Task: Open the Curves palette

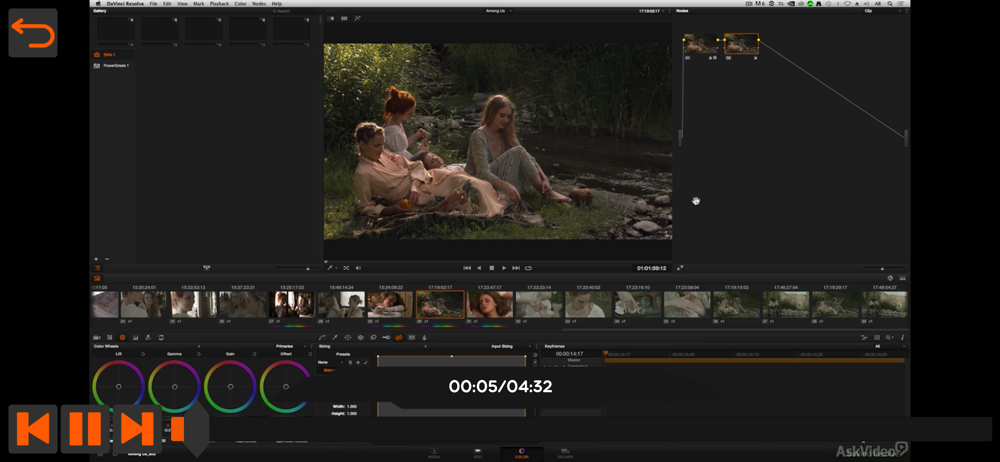Action: pos(322,338)
